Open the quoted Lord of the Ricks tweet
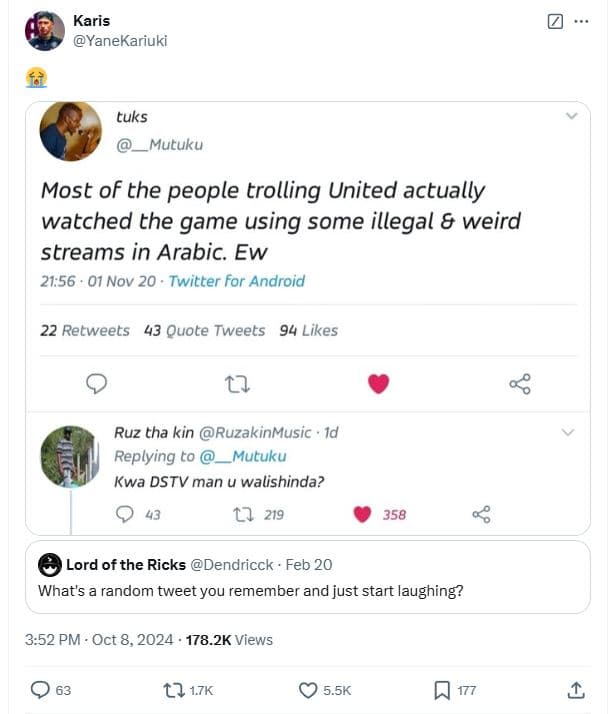This screenshot has width=612, height=714. [x=309, y=576]
